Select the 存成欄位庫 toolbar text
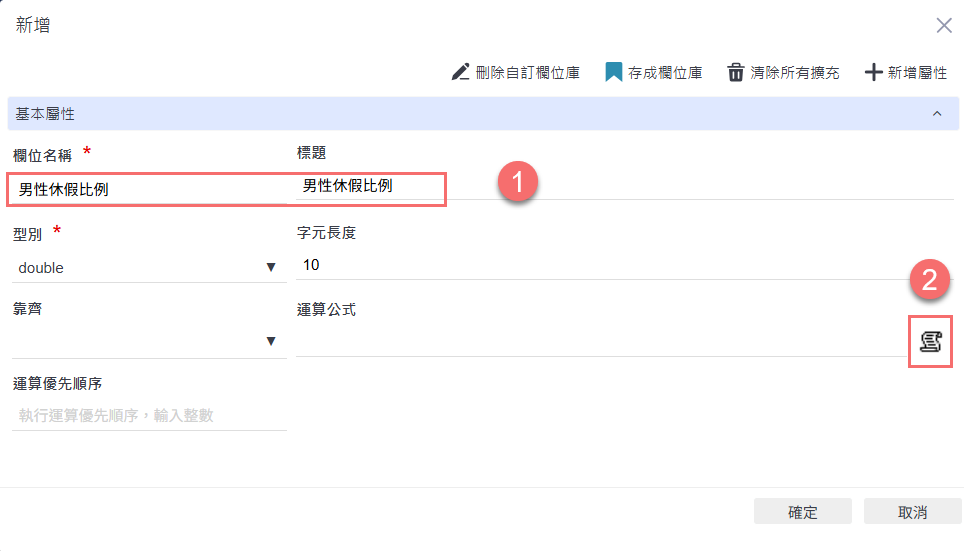 click(665, 73)
